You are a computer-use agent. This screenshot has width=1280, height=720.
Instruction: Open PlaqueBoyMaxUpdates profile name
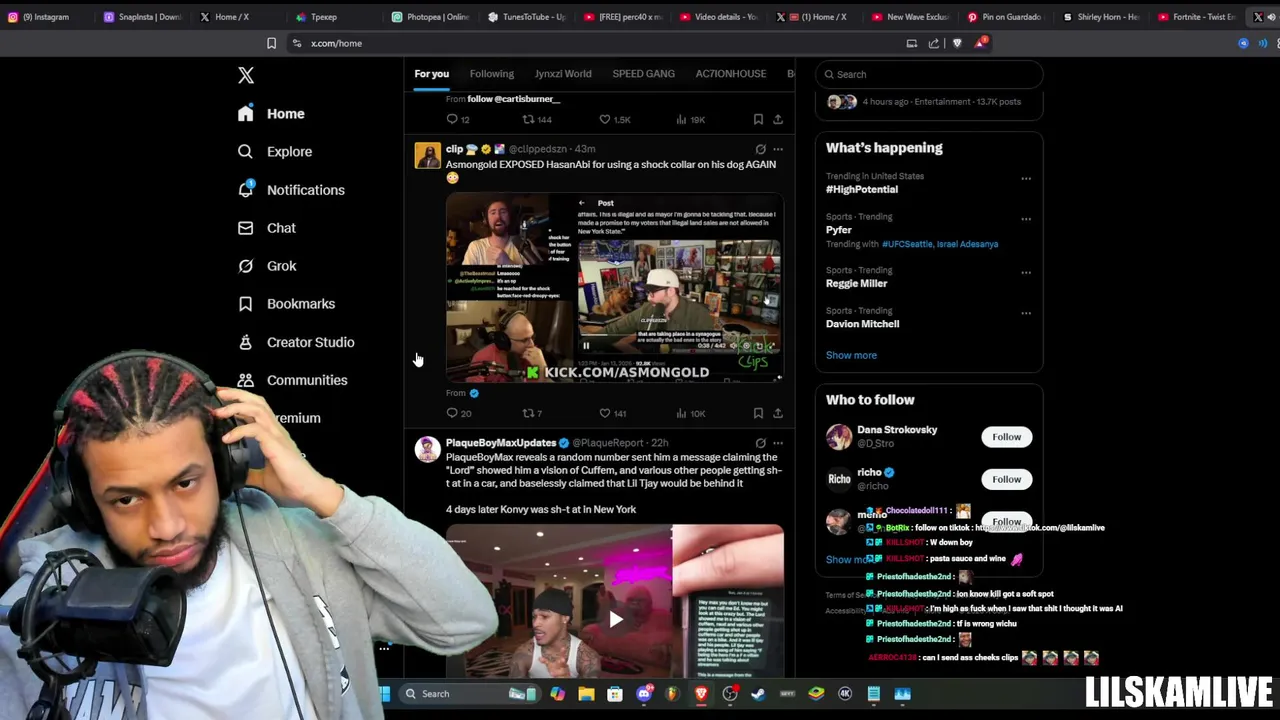[x=501, y=443]
